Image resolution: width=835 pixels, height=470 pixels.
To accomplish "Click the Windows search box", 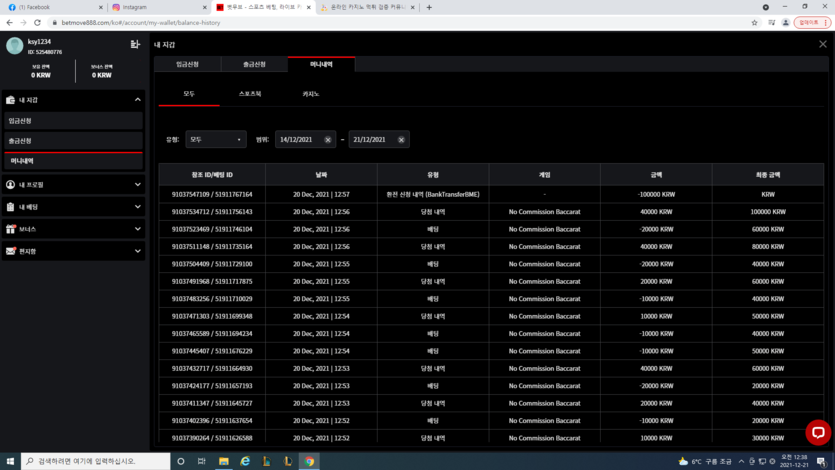I will tap(96, 461).
